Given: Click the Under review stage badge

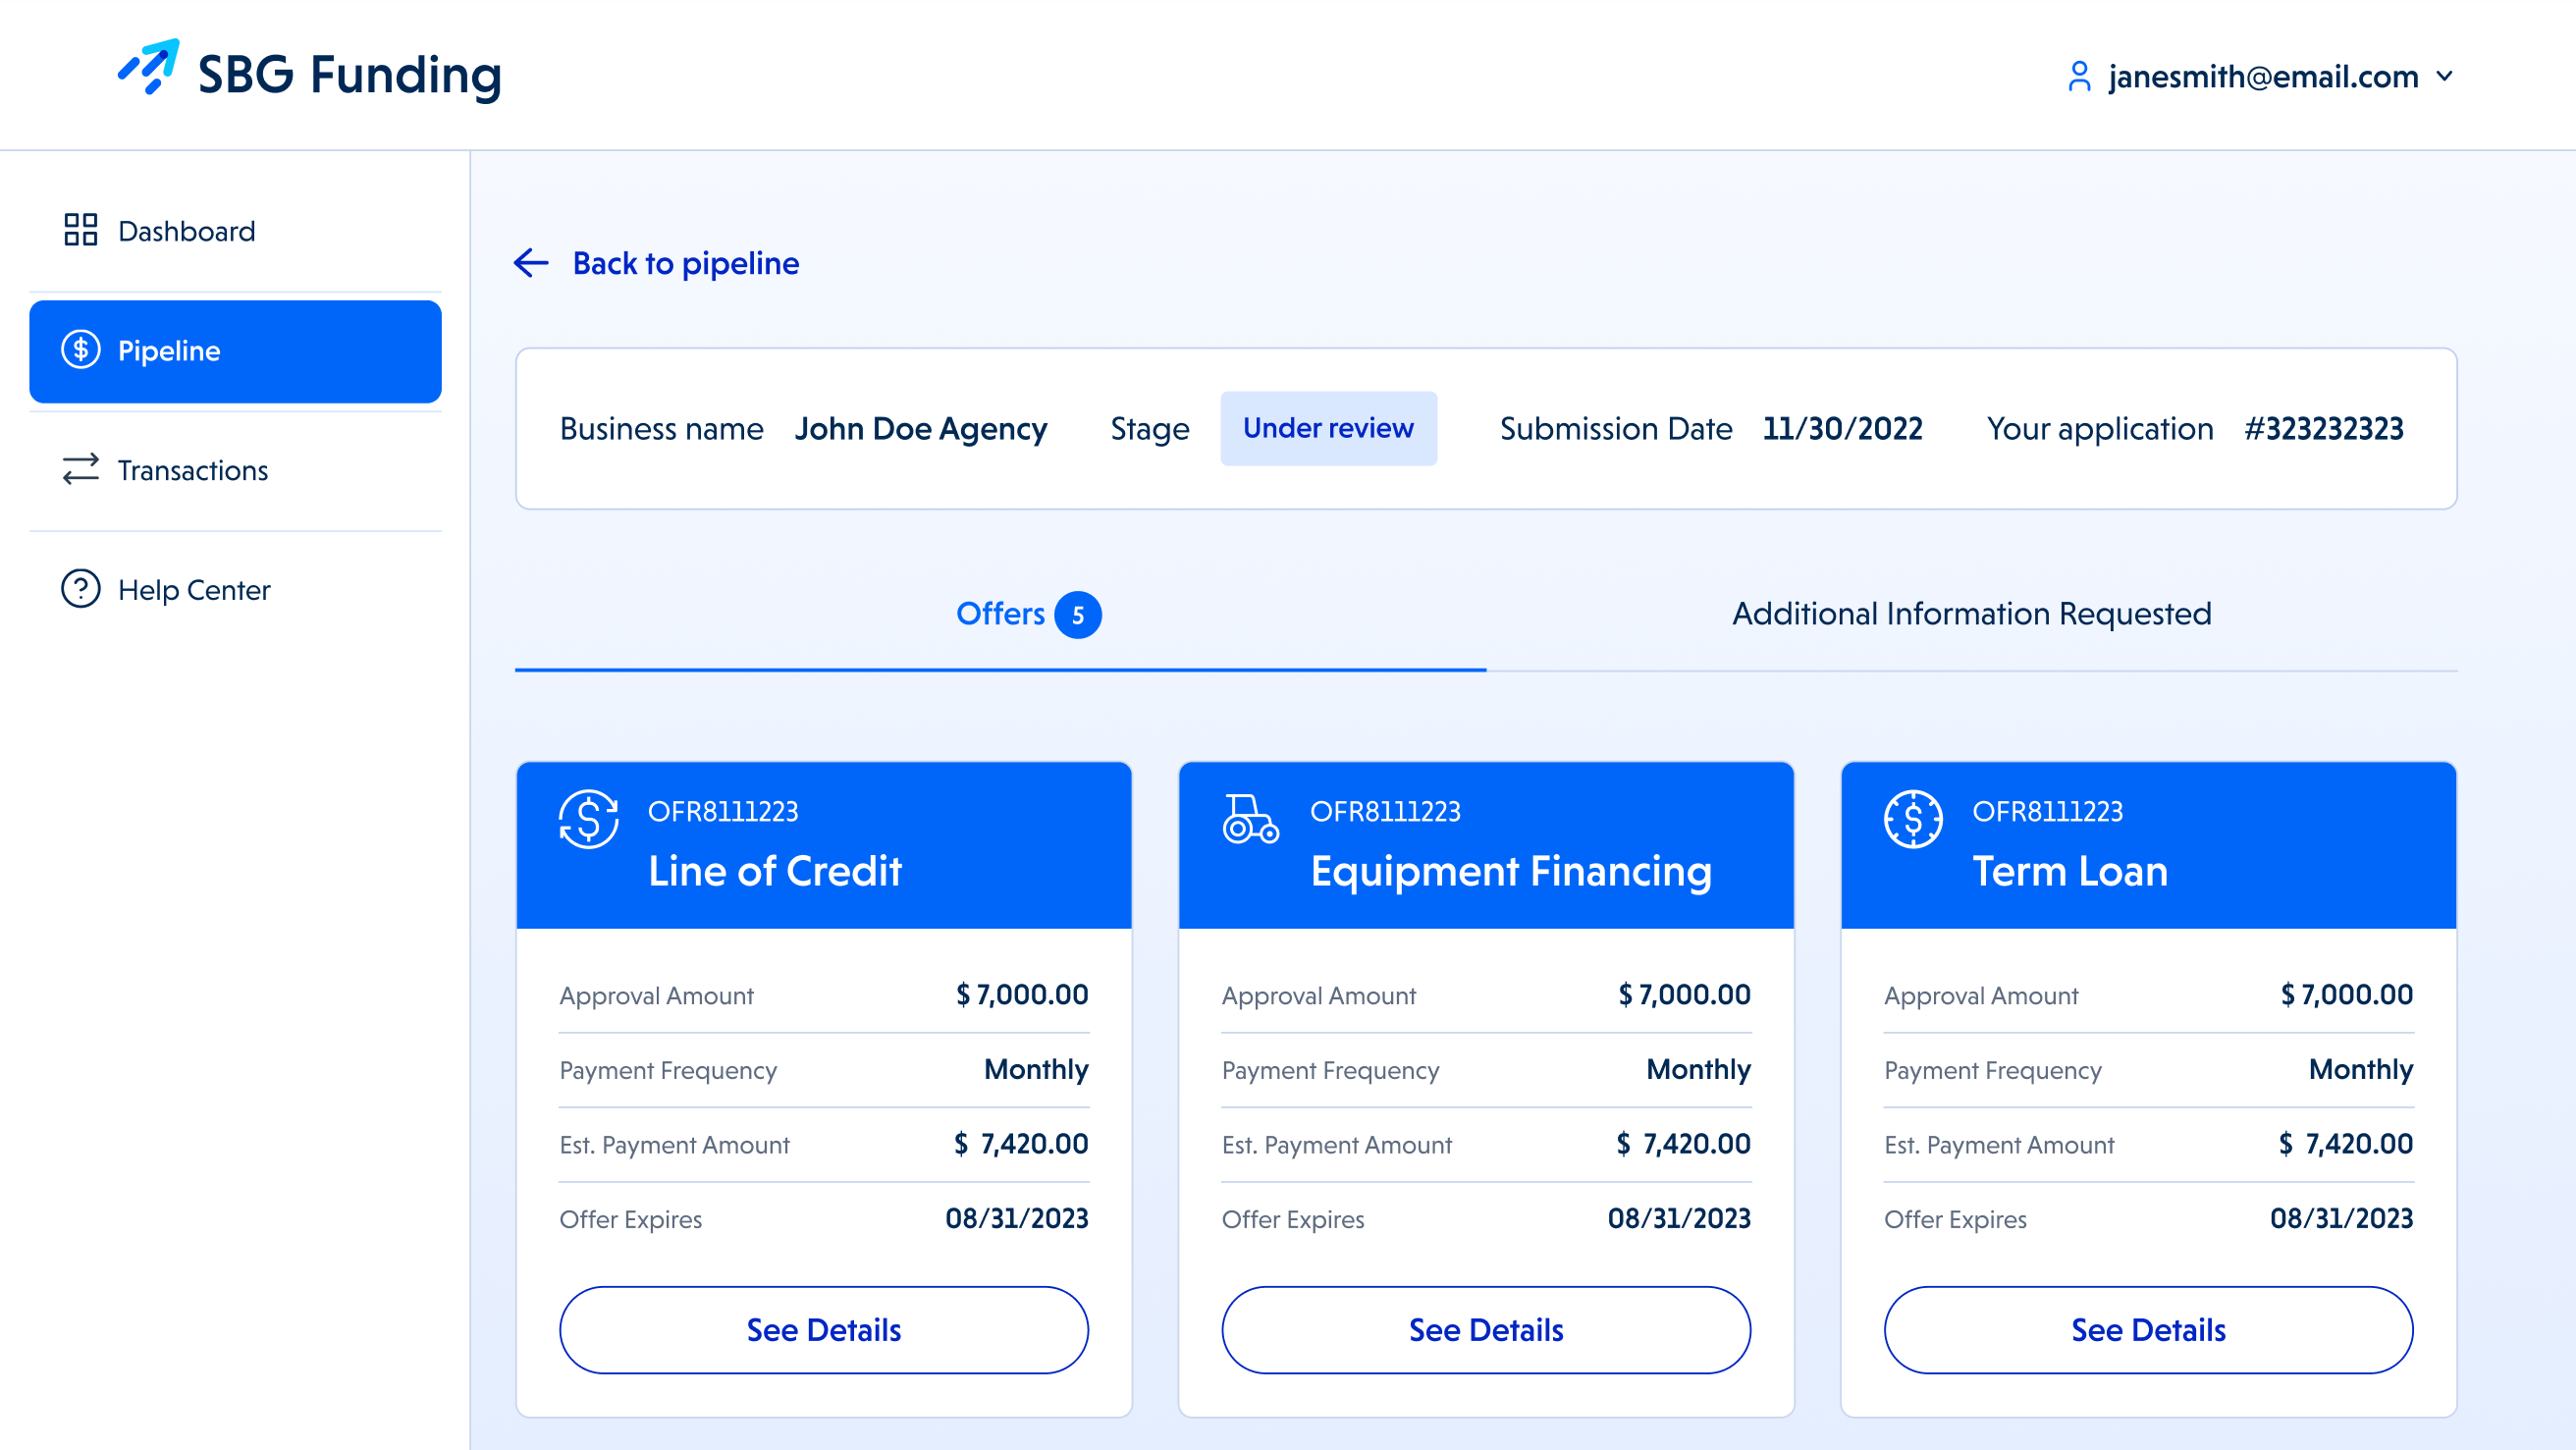Looking at the screenshot, I should pos(1328,428).
